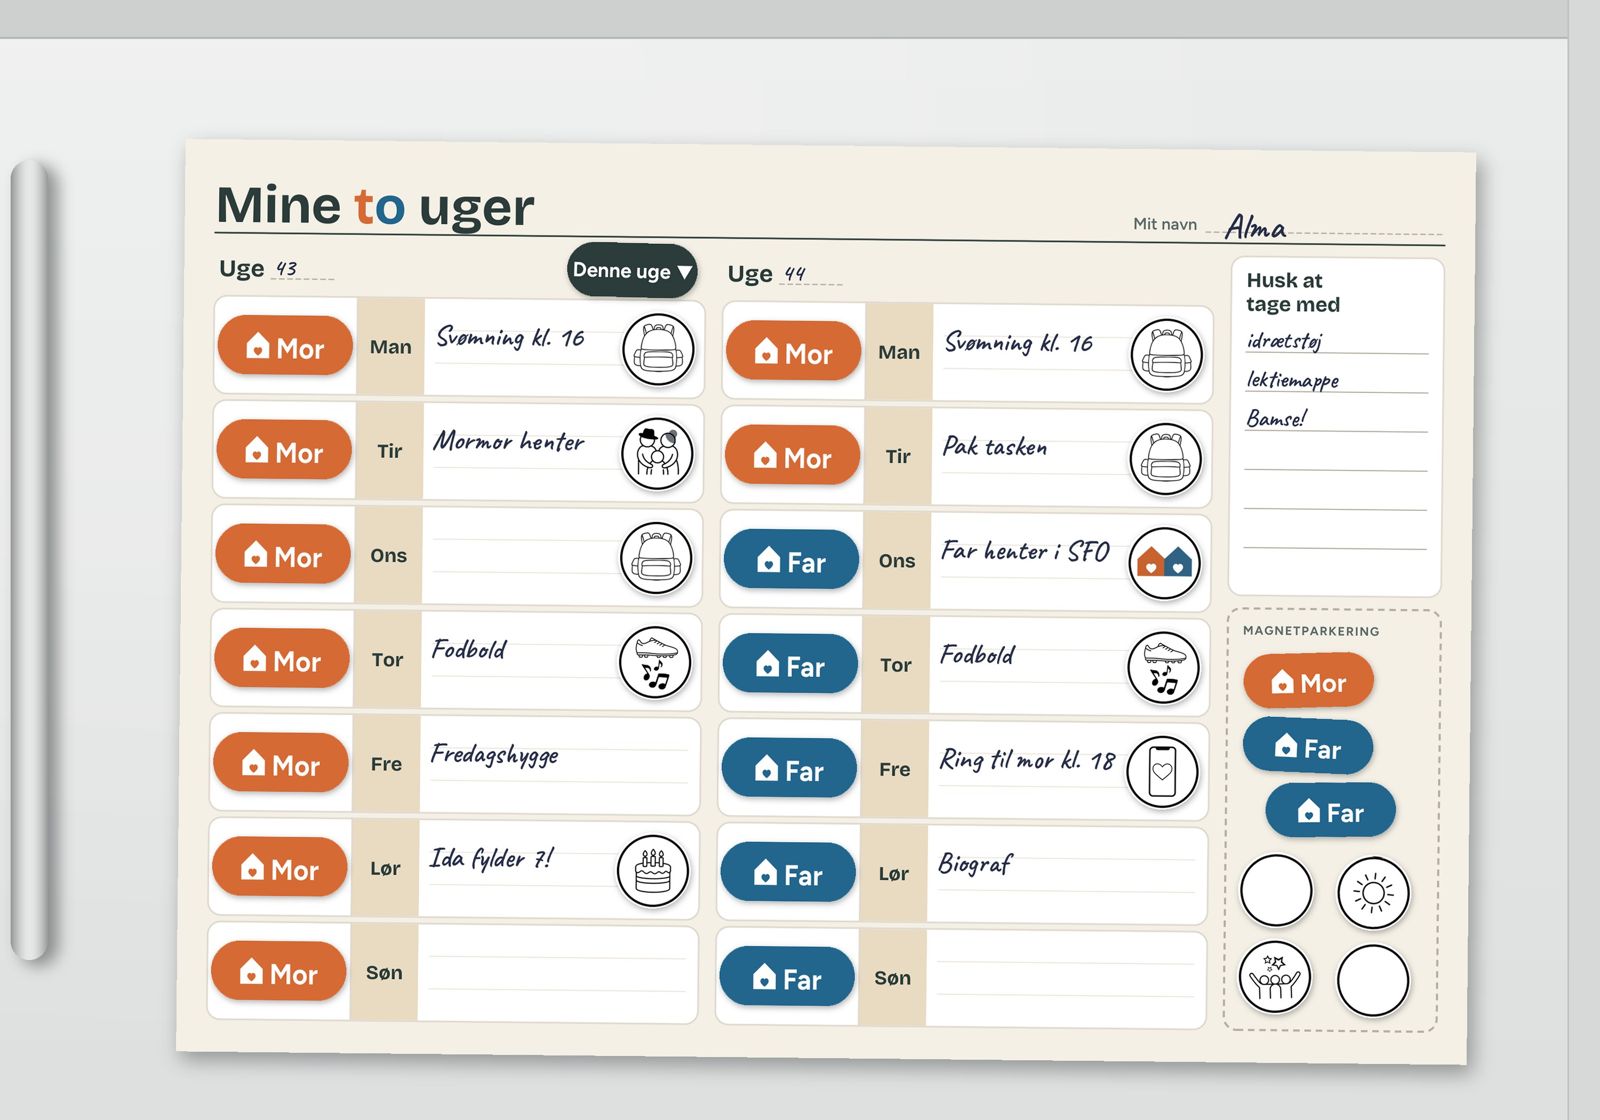
Task: Click the Far magnet on Uge 44 Søn
Action: [787, 978]
